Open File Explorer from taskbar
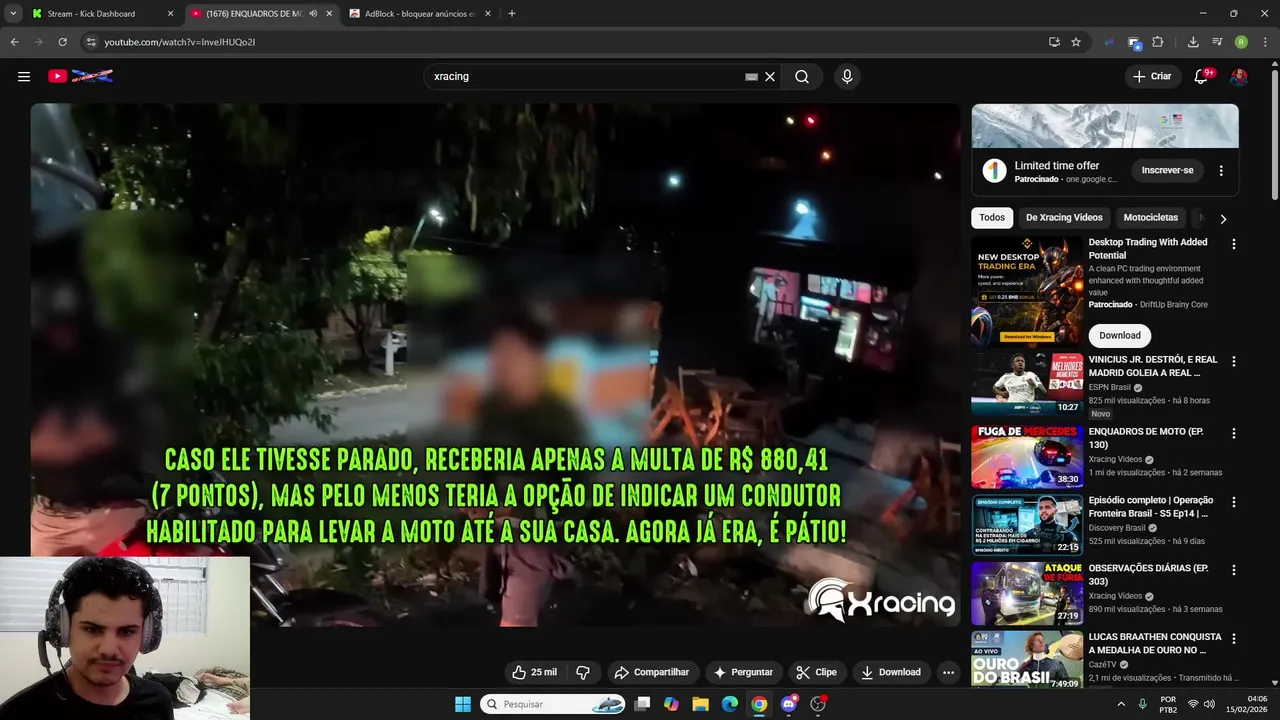Viewport: 1280px width, 720px height. pos(700,704)
